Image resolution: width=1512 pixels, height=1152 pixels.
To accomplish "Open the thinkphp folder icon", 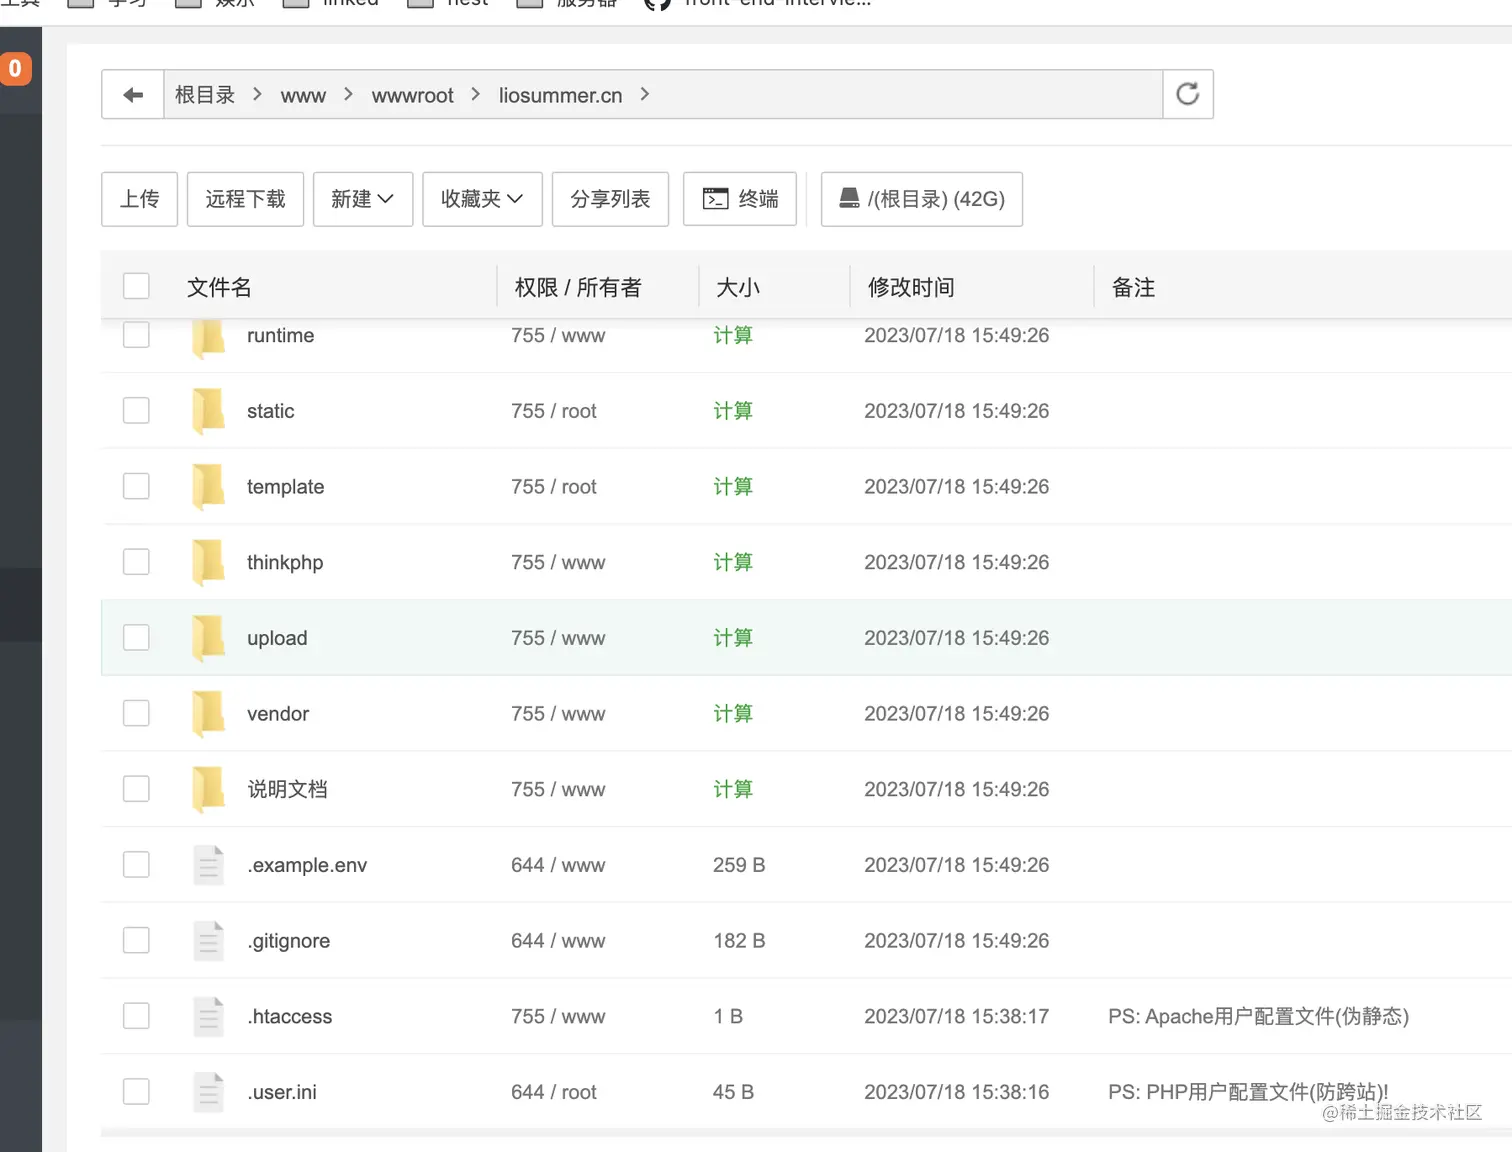I will [x=208, y=562].
